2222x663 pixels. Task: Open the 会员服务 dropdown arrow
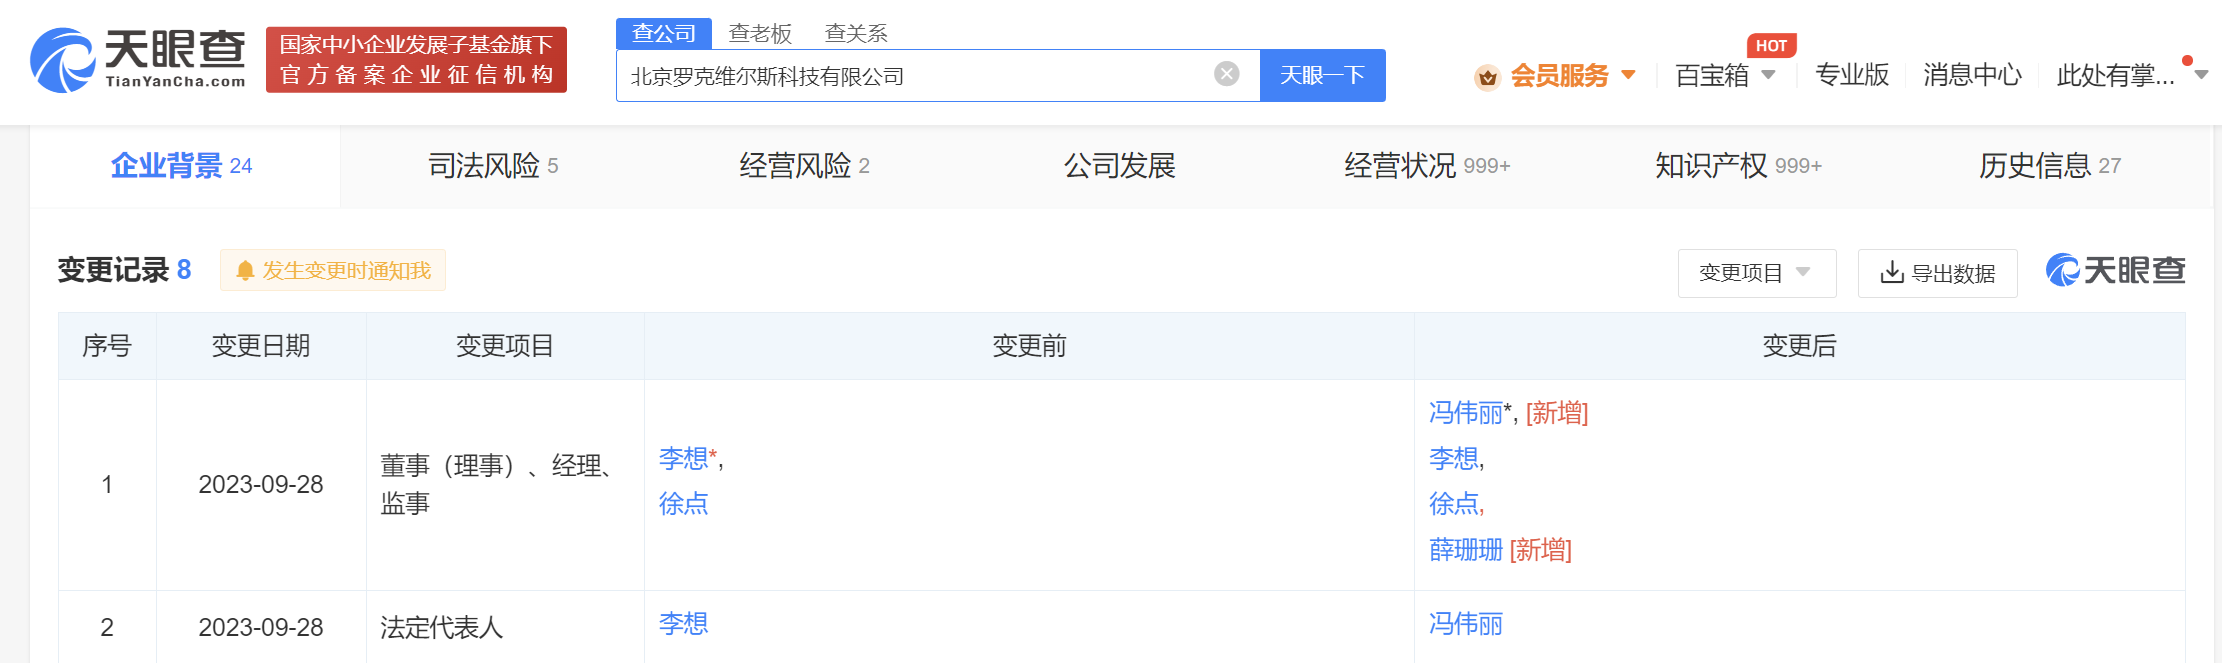(1628, 75)
